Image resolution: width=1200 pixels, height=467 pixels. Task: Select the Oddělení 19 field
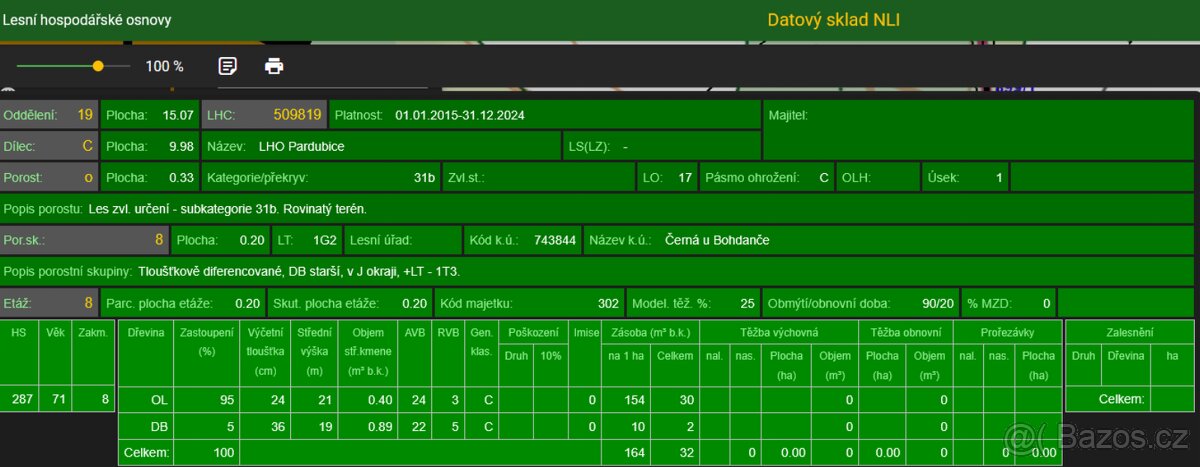[x=49, y=115]
